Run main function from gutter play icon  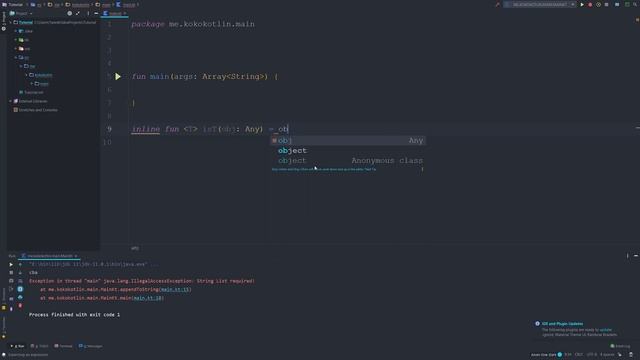point(118,76)
